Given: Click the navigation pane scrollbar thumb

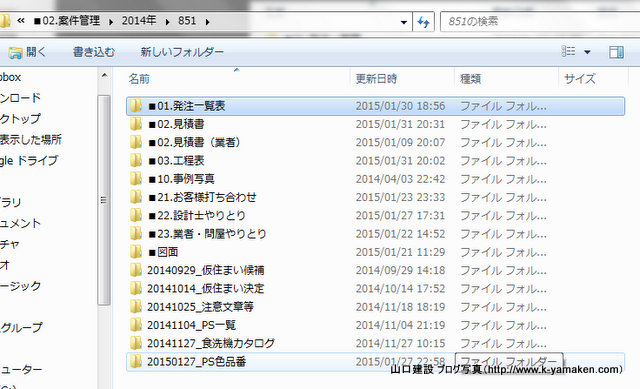Looking at the screenshot, I should [104, 200].
